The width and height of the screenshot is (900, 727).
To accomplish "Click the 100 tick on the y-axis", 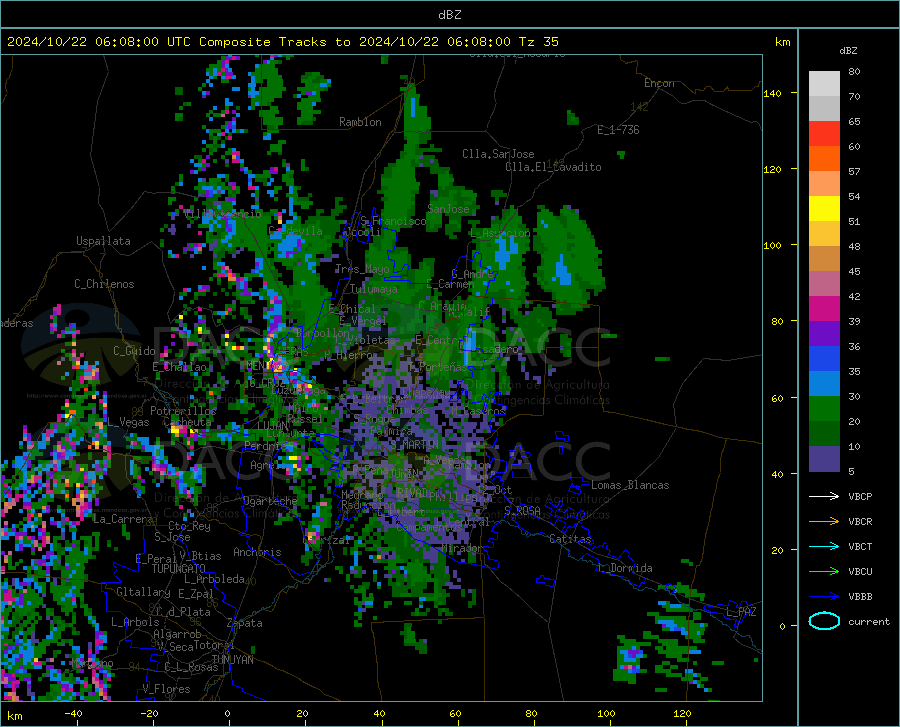I will point(772,245).
